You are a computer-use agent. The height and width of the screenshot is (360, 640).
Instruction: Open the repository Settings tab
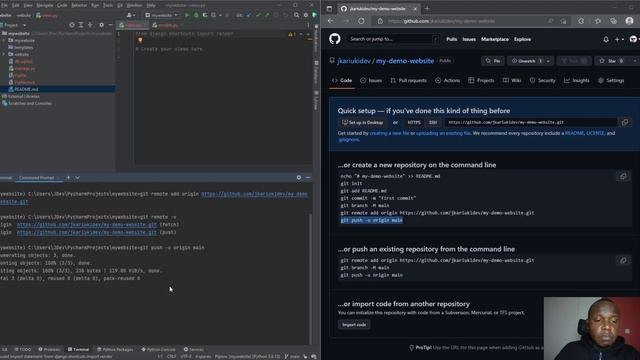(611, 80)
